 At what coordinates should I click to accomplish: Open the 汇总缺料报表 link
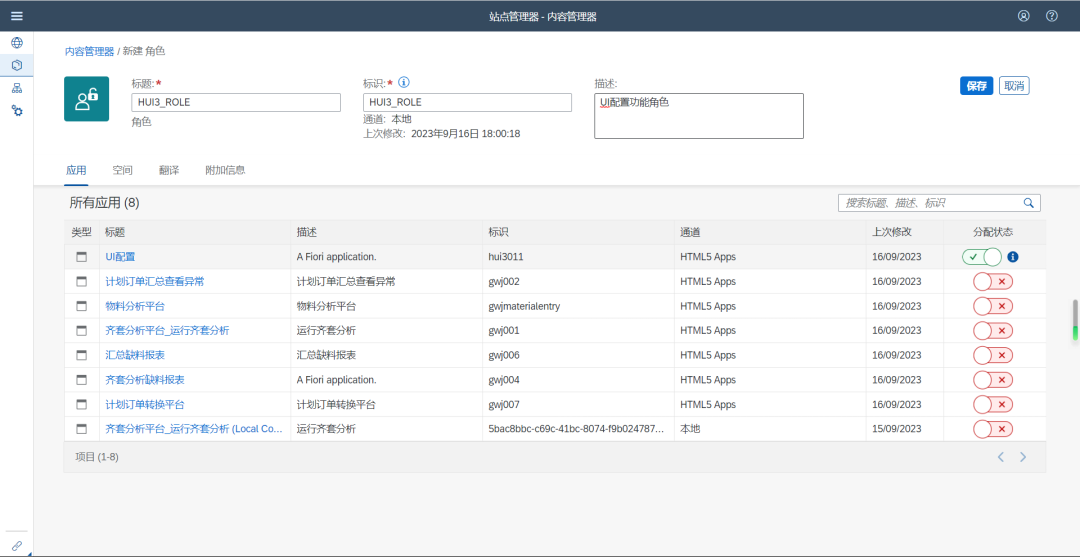135,355
